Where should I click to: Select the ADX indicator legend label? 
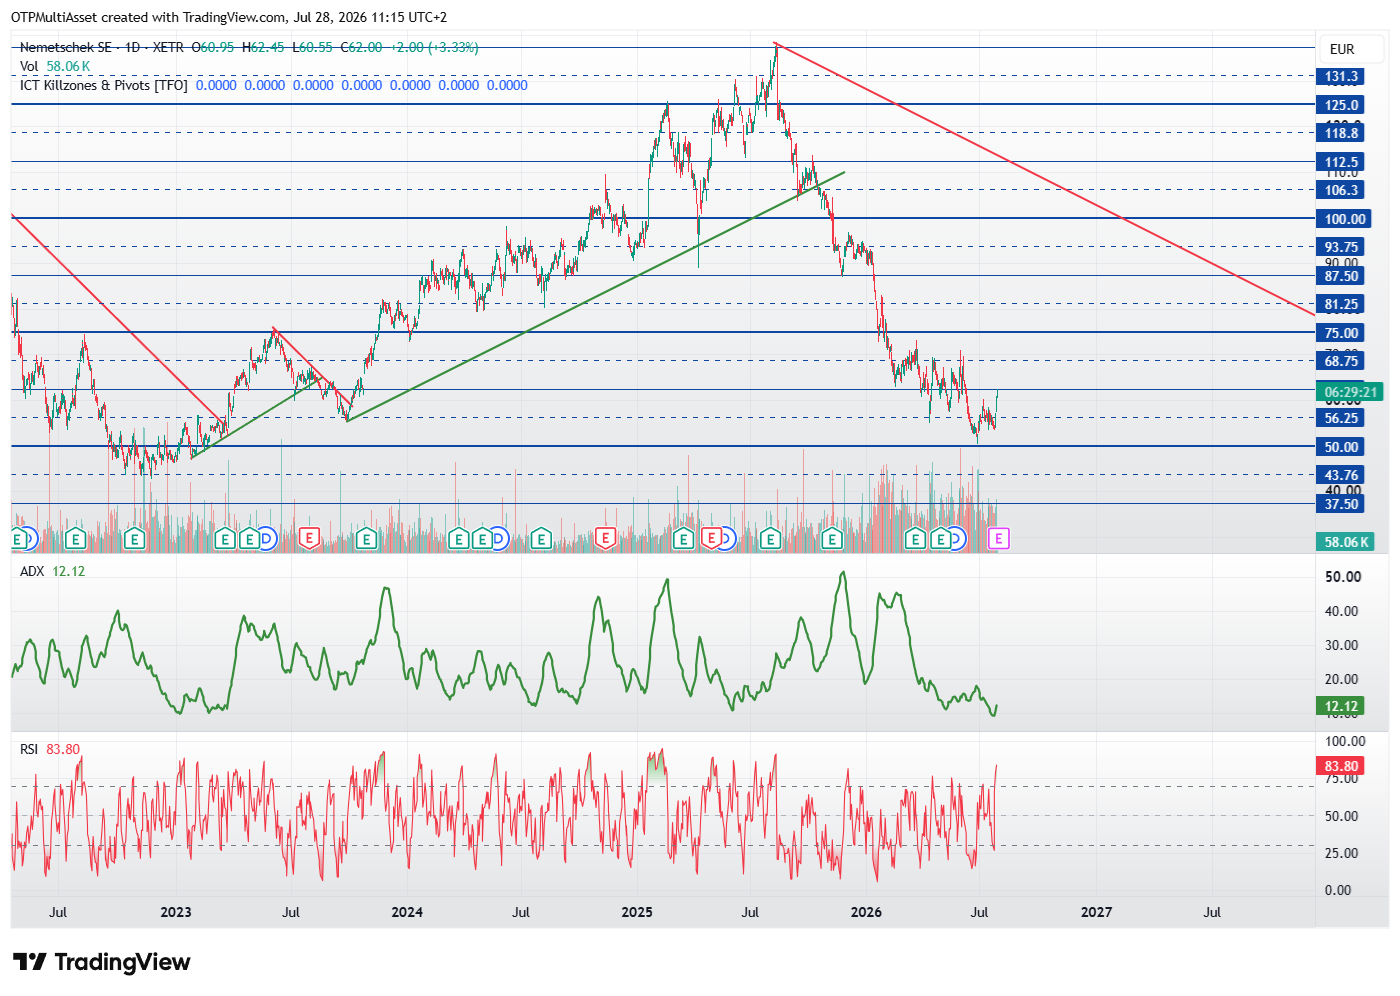point(32,571)
